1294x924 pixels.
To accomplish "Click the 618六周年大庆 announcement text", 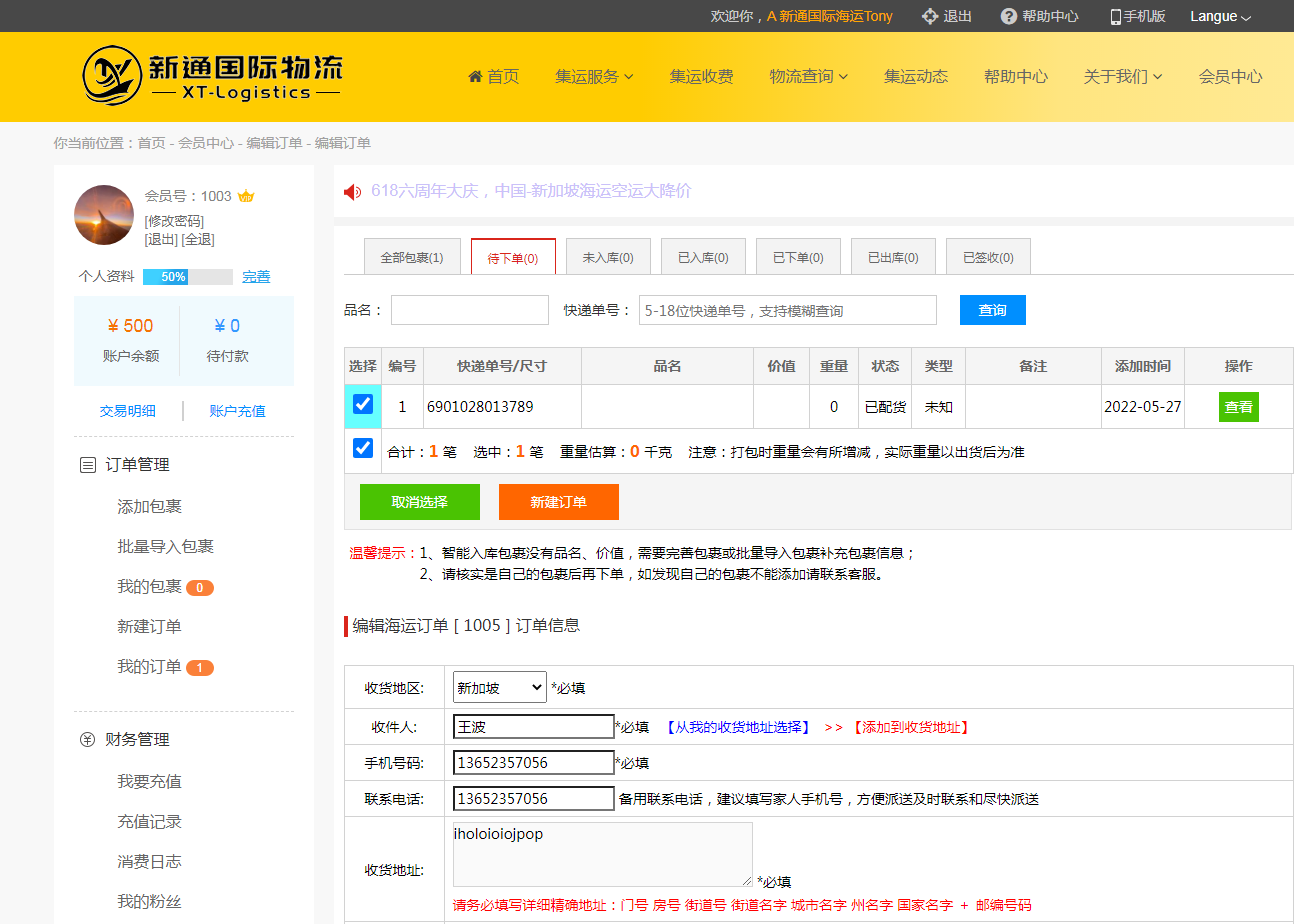I will (x=531, y=191).
